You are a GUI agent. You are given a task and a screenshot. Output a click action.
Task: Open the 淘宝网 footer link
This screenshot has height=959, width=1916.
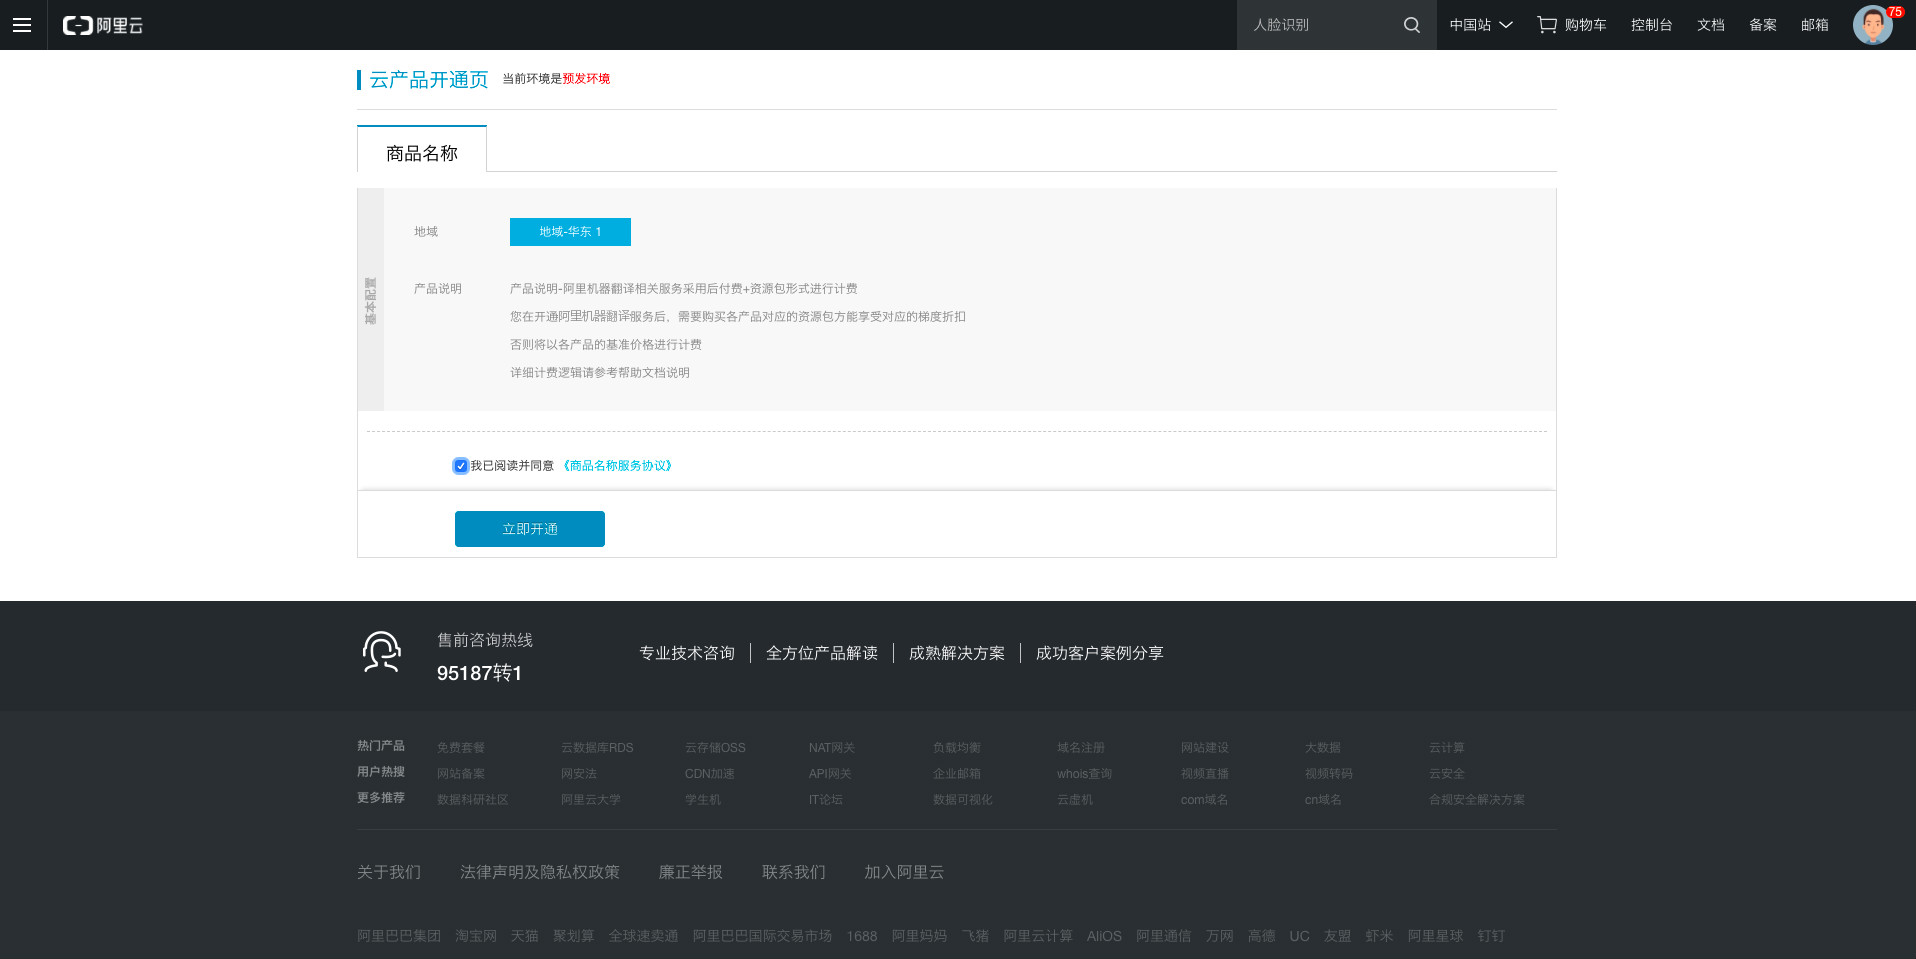click(476, 936)
